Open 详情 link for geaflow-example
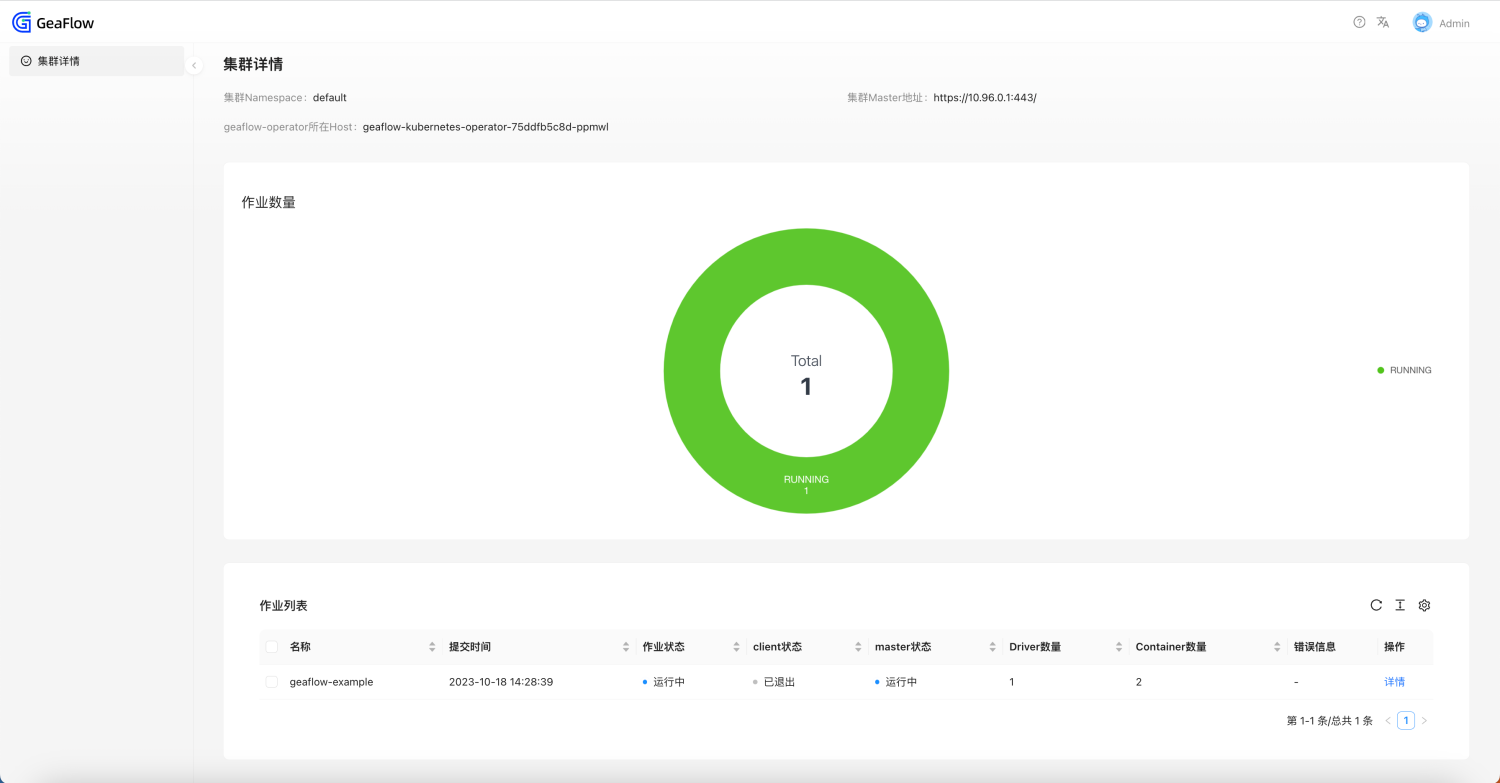1500x783 pixels. click(1394, 682)
